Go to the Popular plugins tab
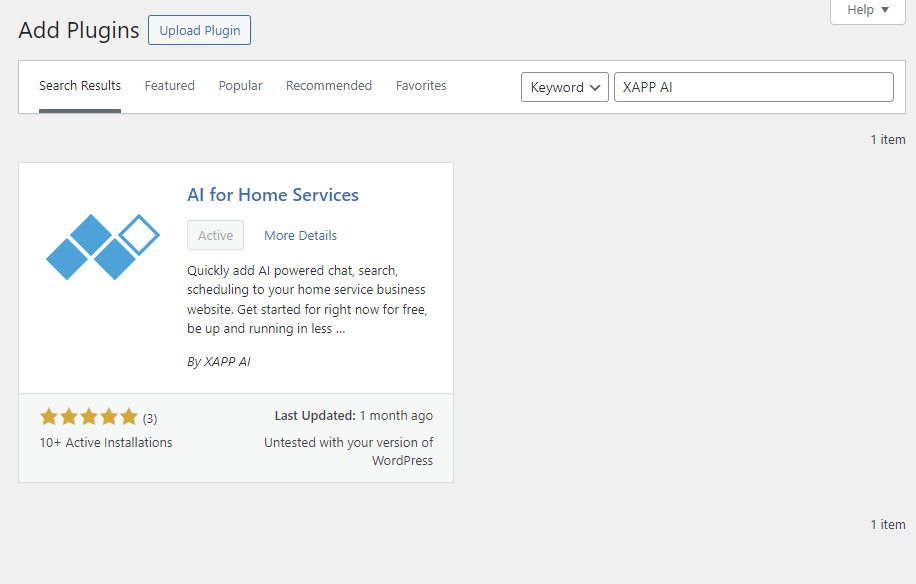Screen dimensions: 916x584 coord(240,86)
